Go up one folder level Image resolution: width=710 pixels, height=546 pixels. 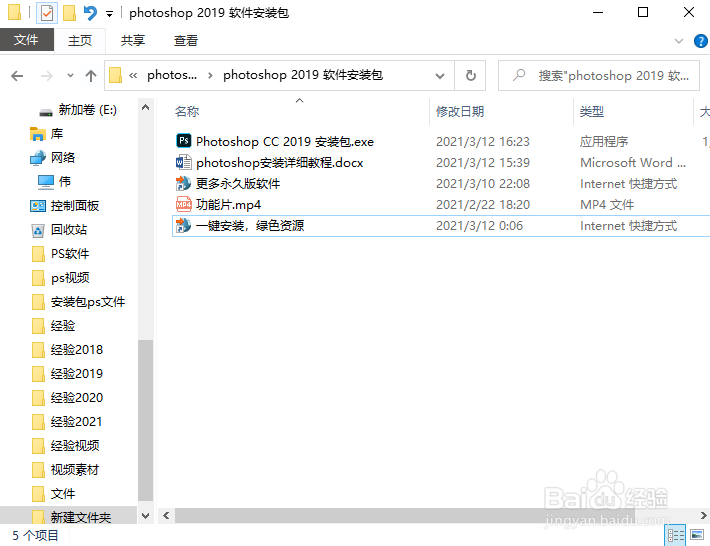tap(91, 76)
